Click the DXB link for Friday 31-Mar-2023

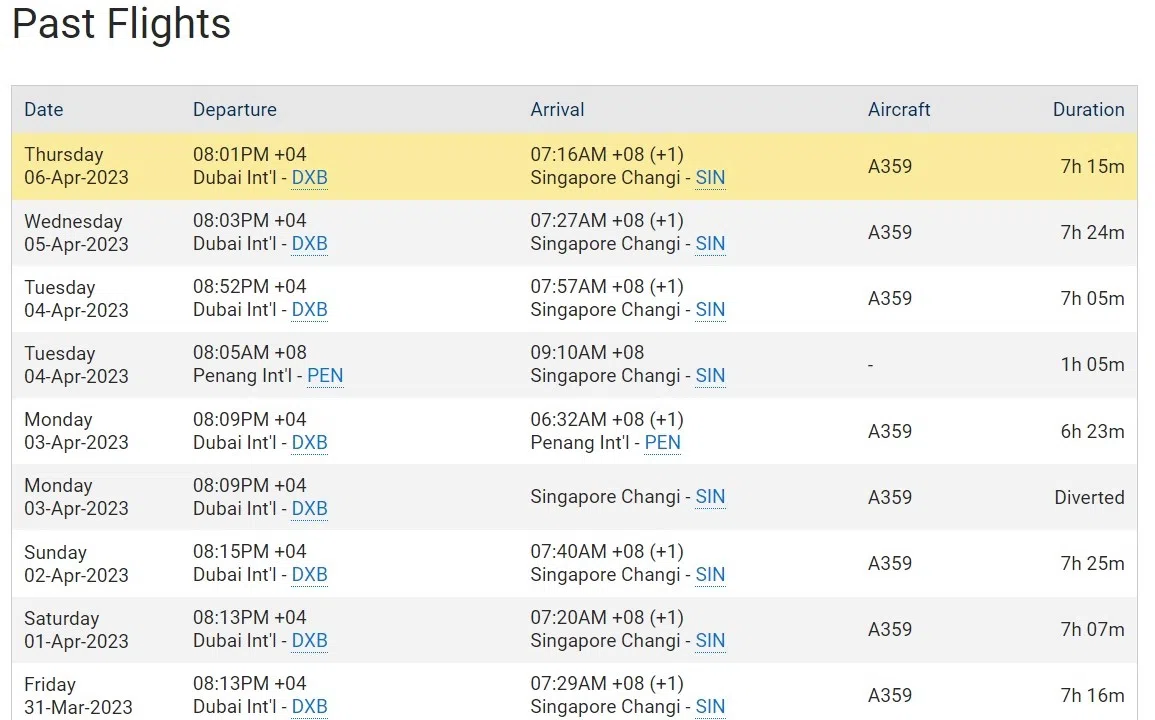(x=309, y=706)
